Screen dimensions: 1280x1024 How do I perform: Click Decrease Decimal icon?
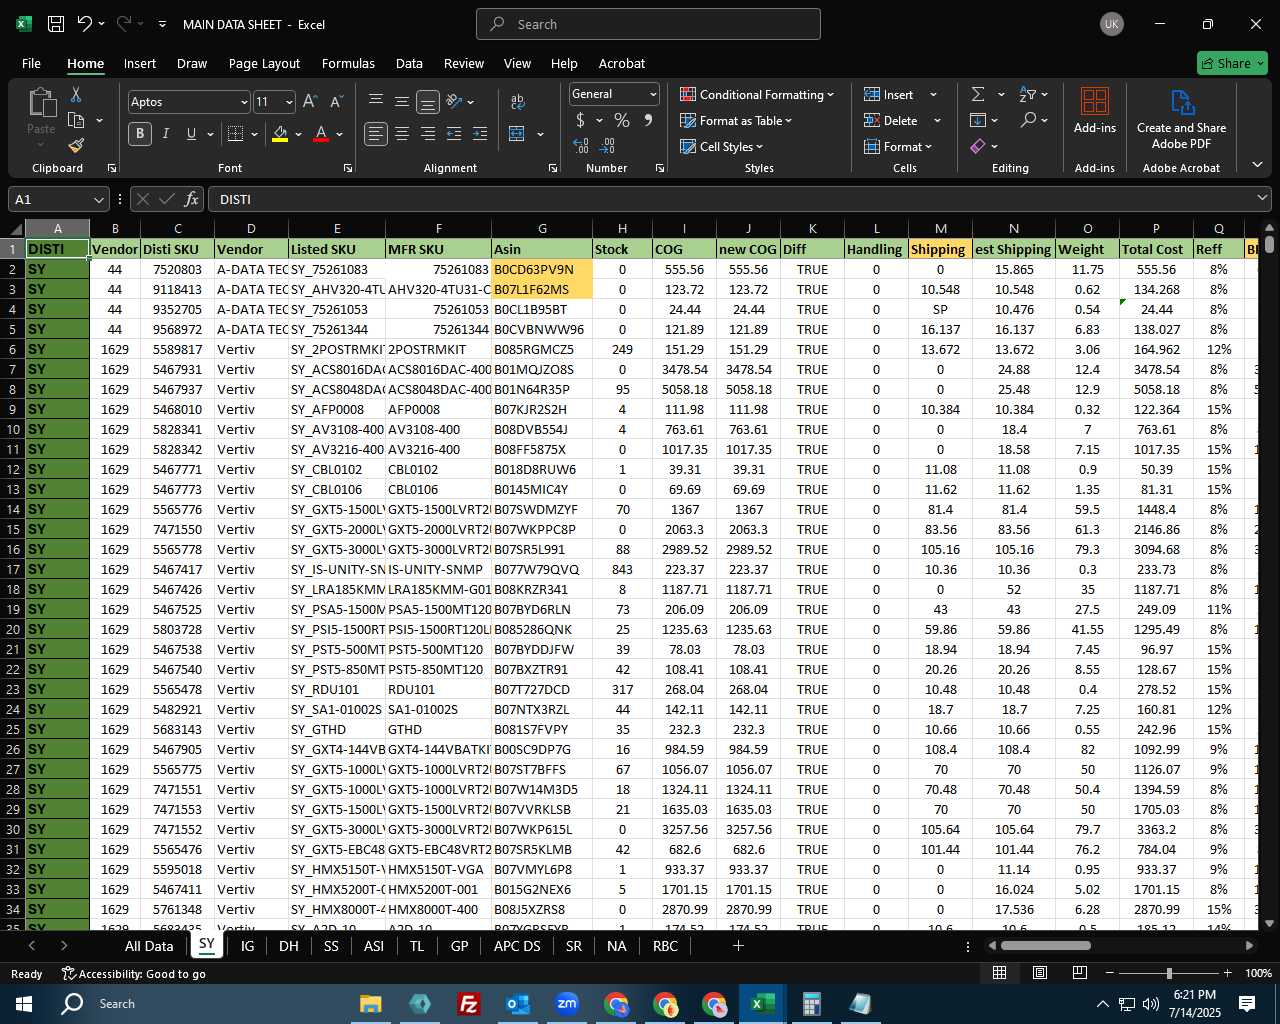coord(608,146)
